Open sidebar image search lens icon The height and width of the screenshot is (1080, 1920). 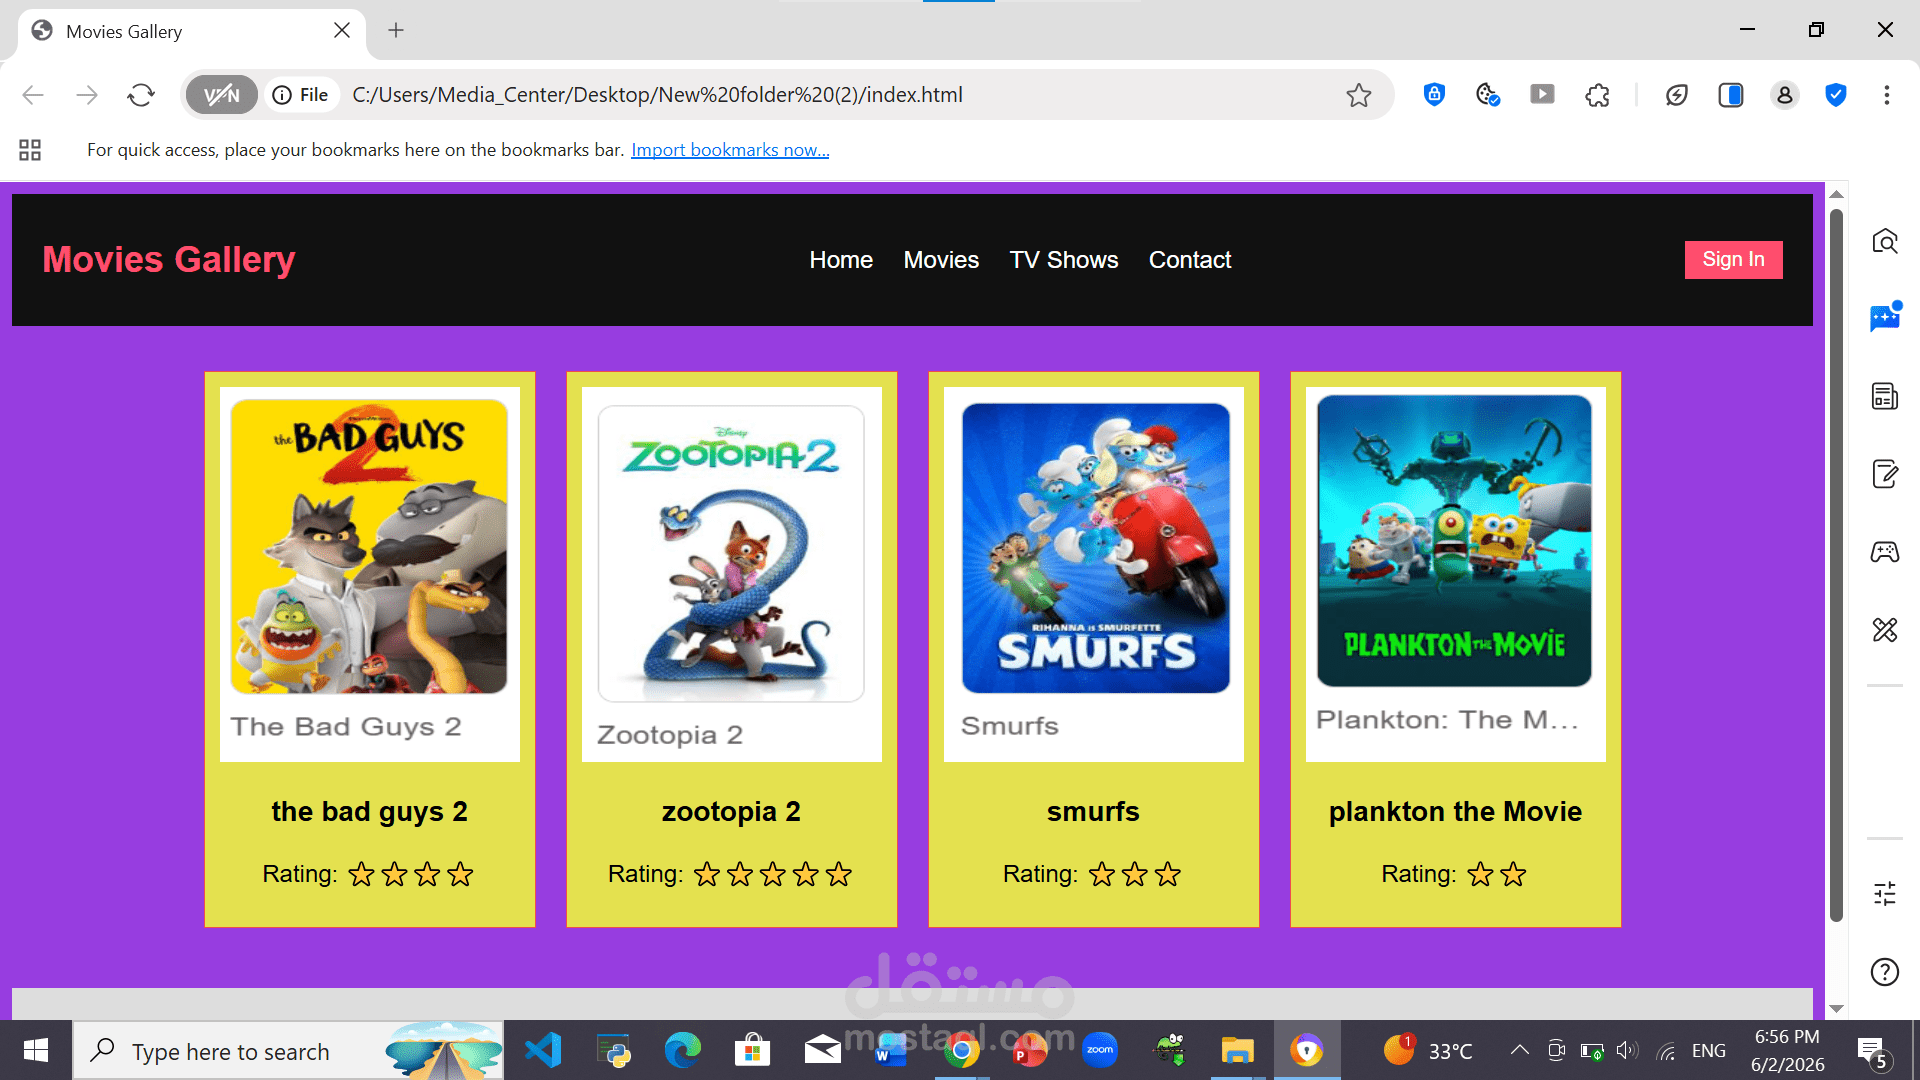pyautogui.click(x=1885, y=241)
